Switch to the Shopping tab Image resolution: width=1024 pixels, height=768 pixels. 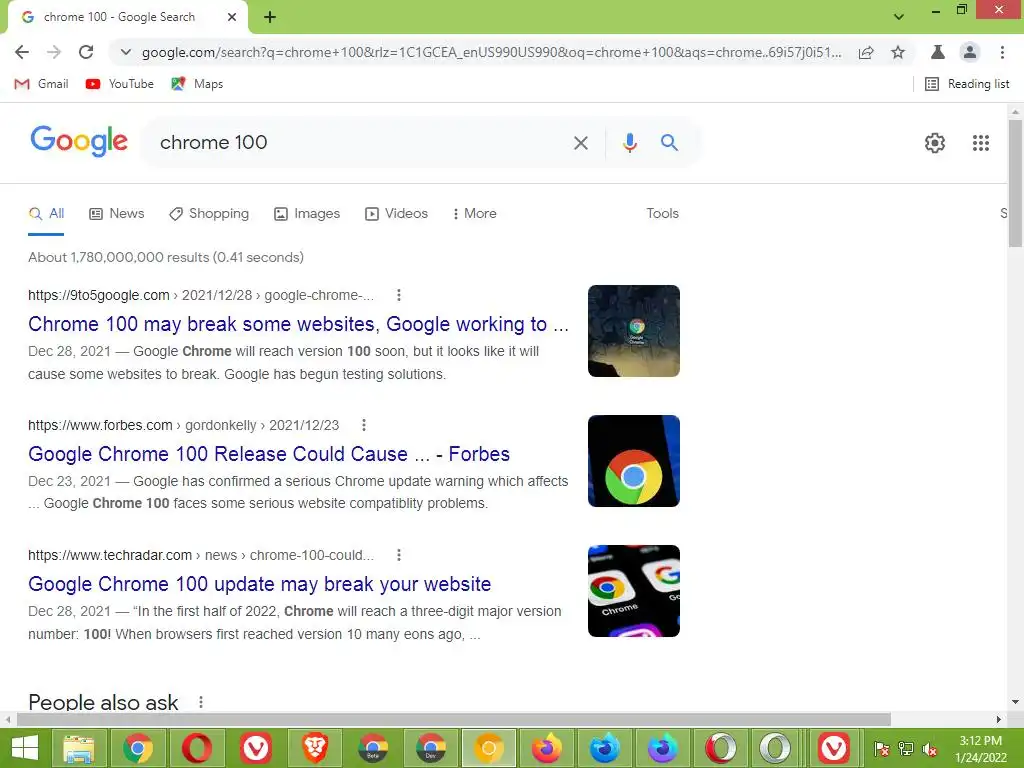pos(208,214)
